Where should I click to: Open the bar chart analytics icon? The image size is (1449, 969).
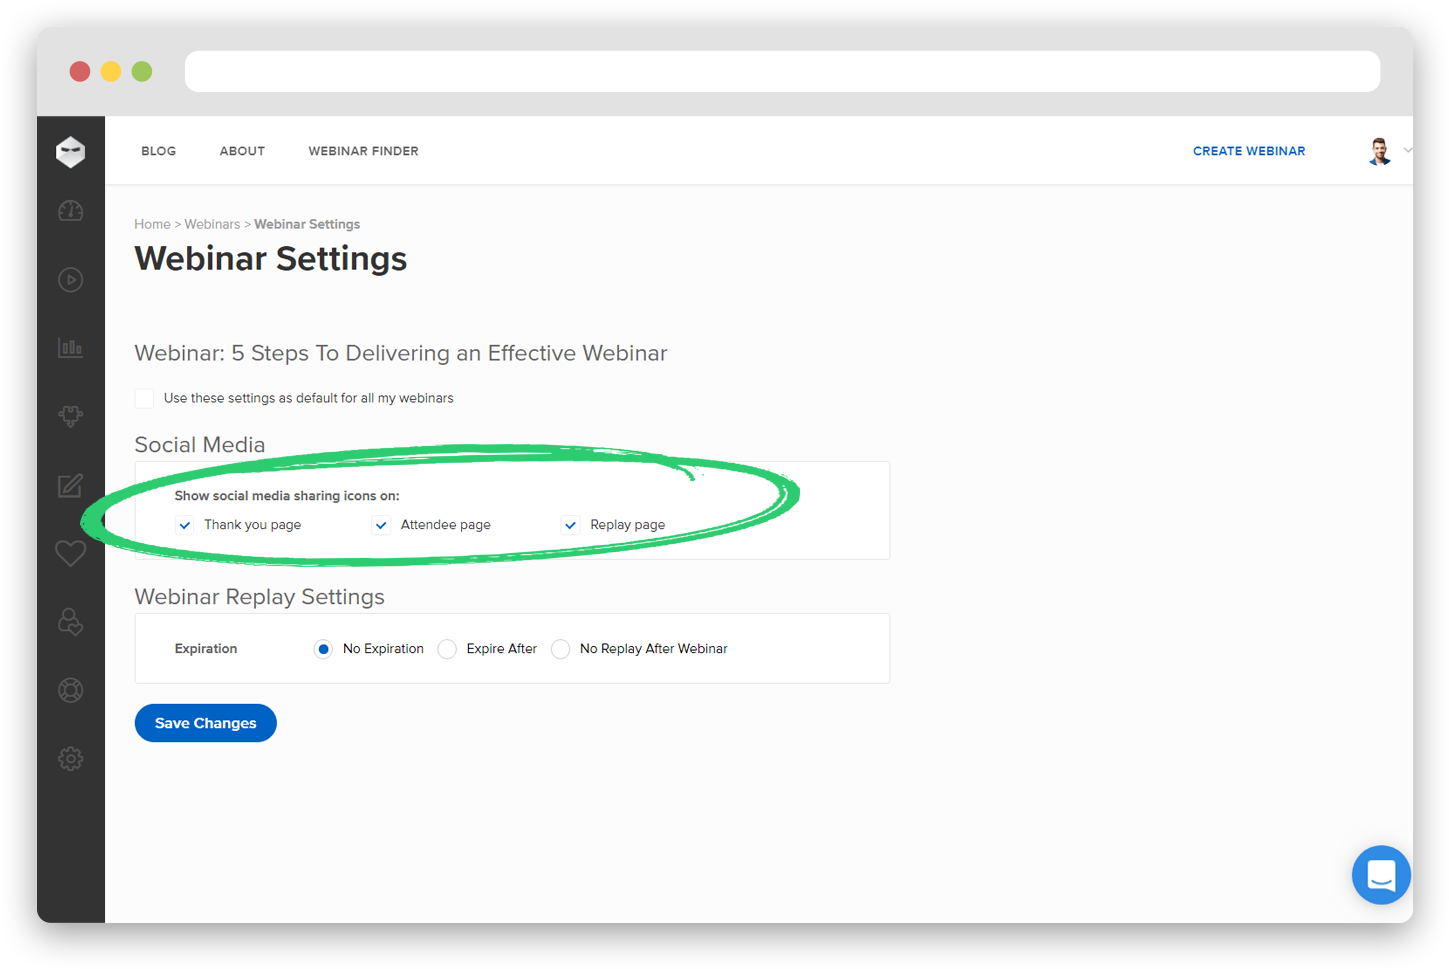(x=70, y=347)
